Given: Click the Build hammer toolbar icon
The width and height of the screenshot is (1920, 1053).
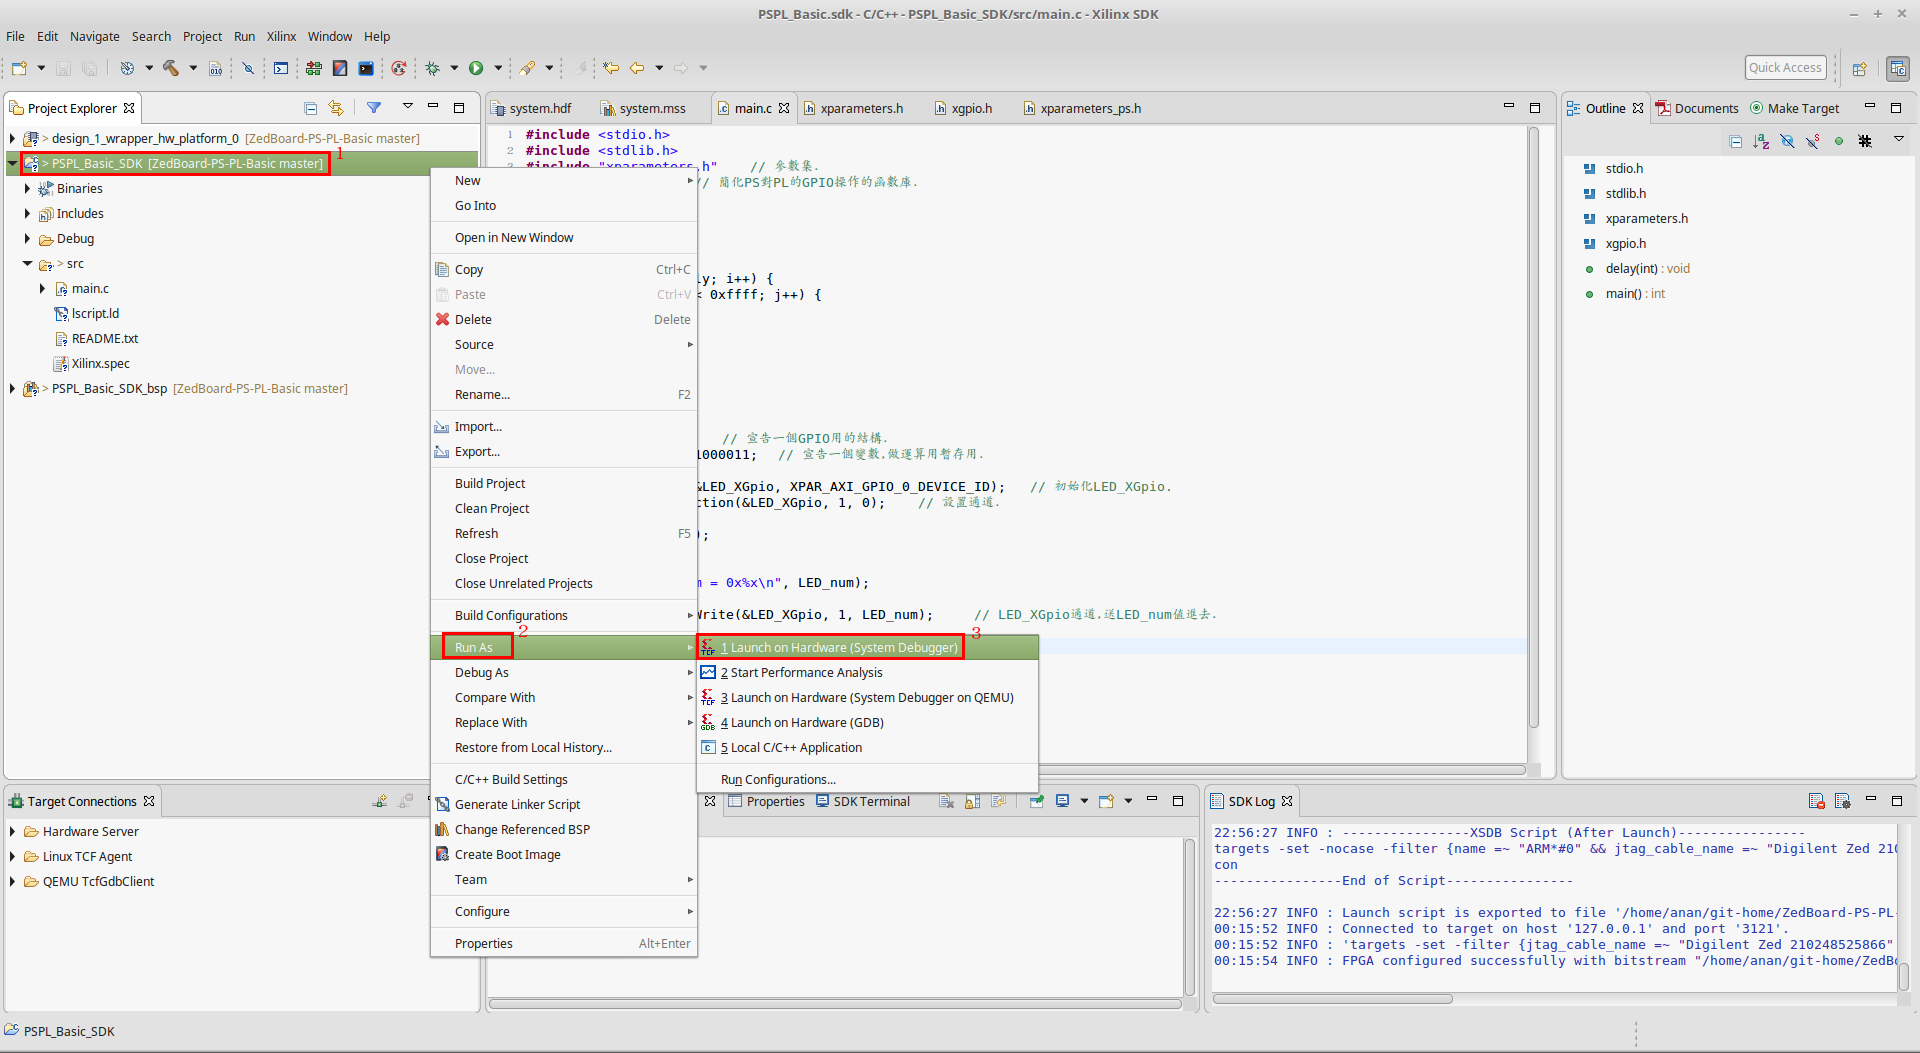Looking at the screenshot, I should point(171,68).
